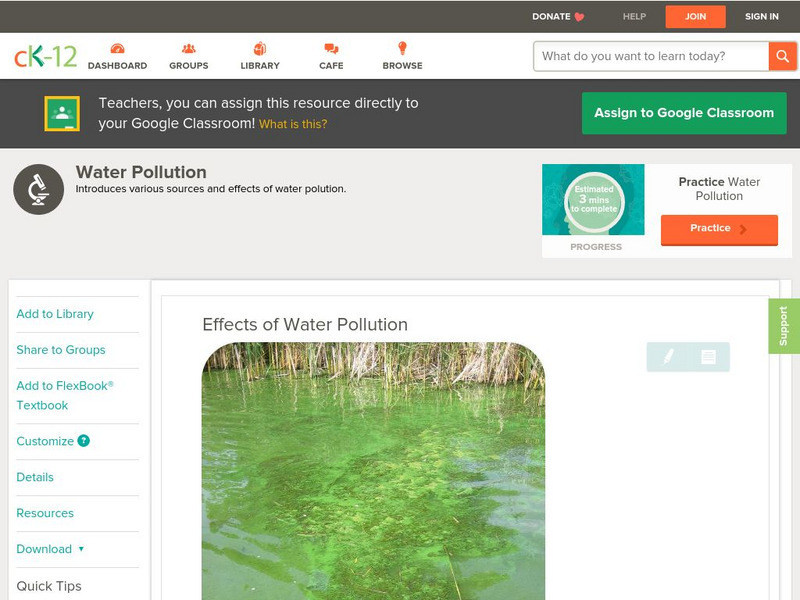Open the Groups icon
The height and width of the screenshot is (600, 800).
188,49
